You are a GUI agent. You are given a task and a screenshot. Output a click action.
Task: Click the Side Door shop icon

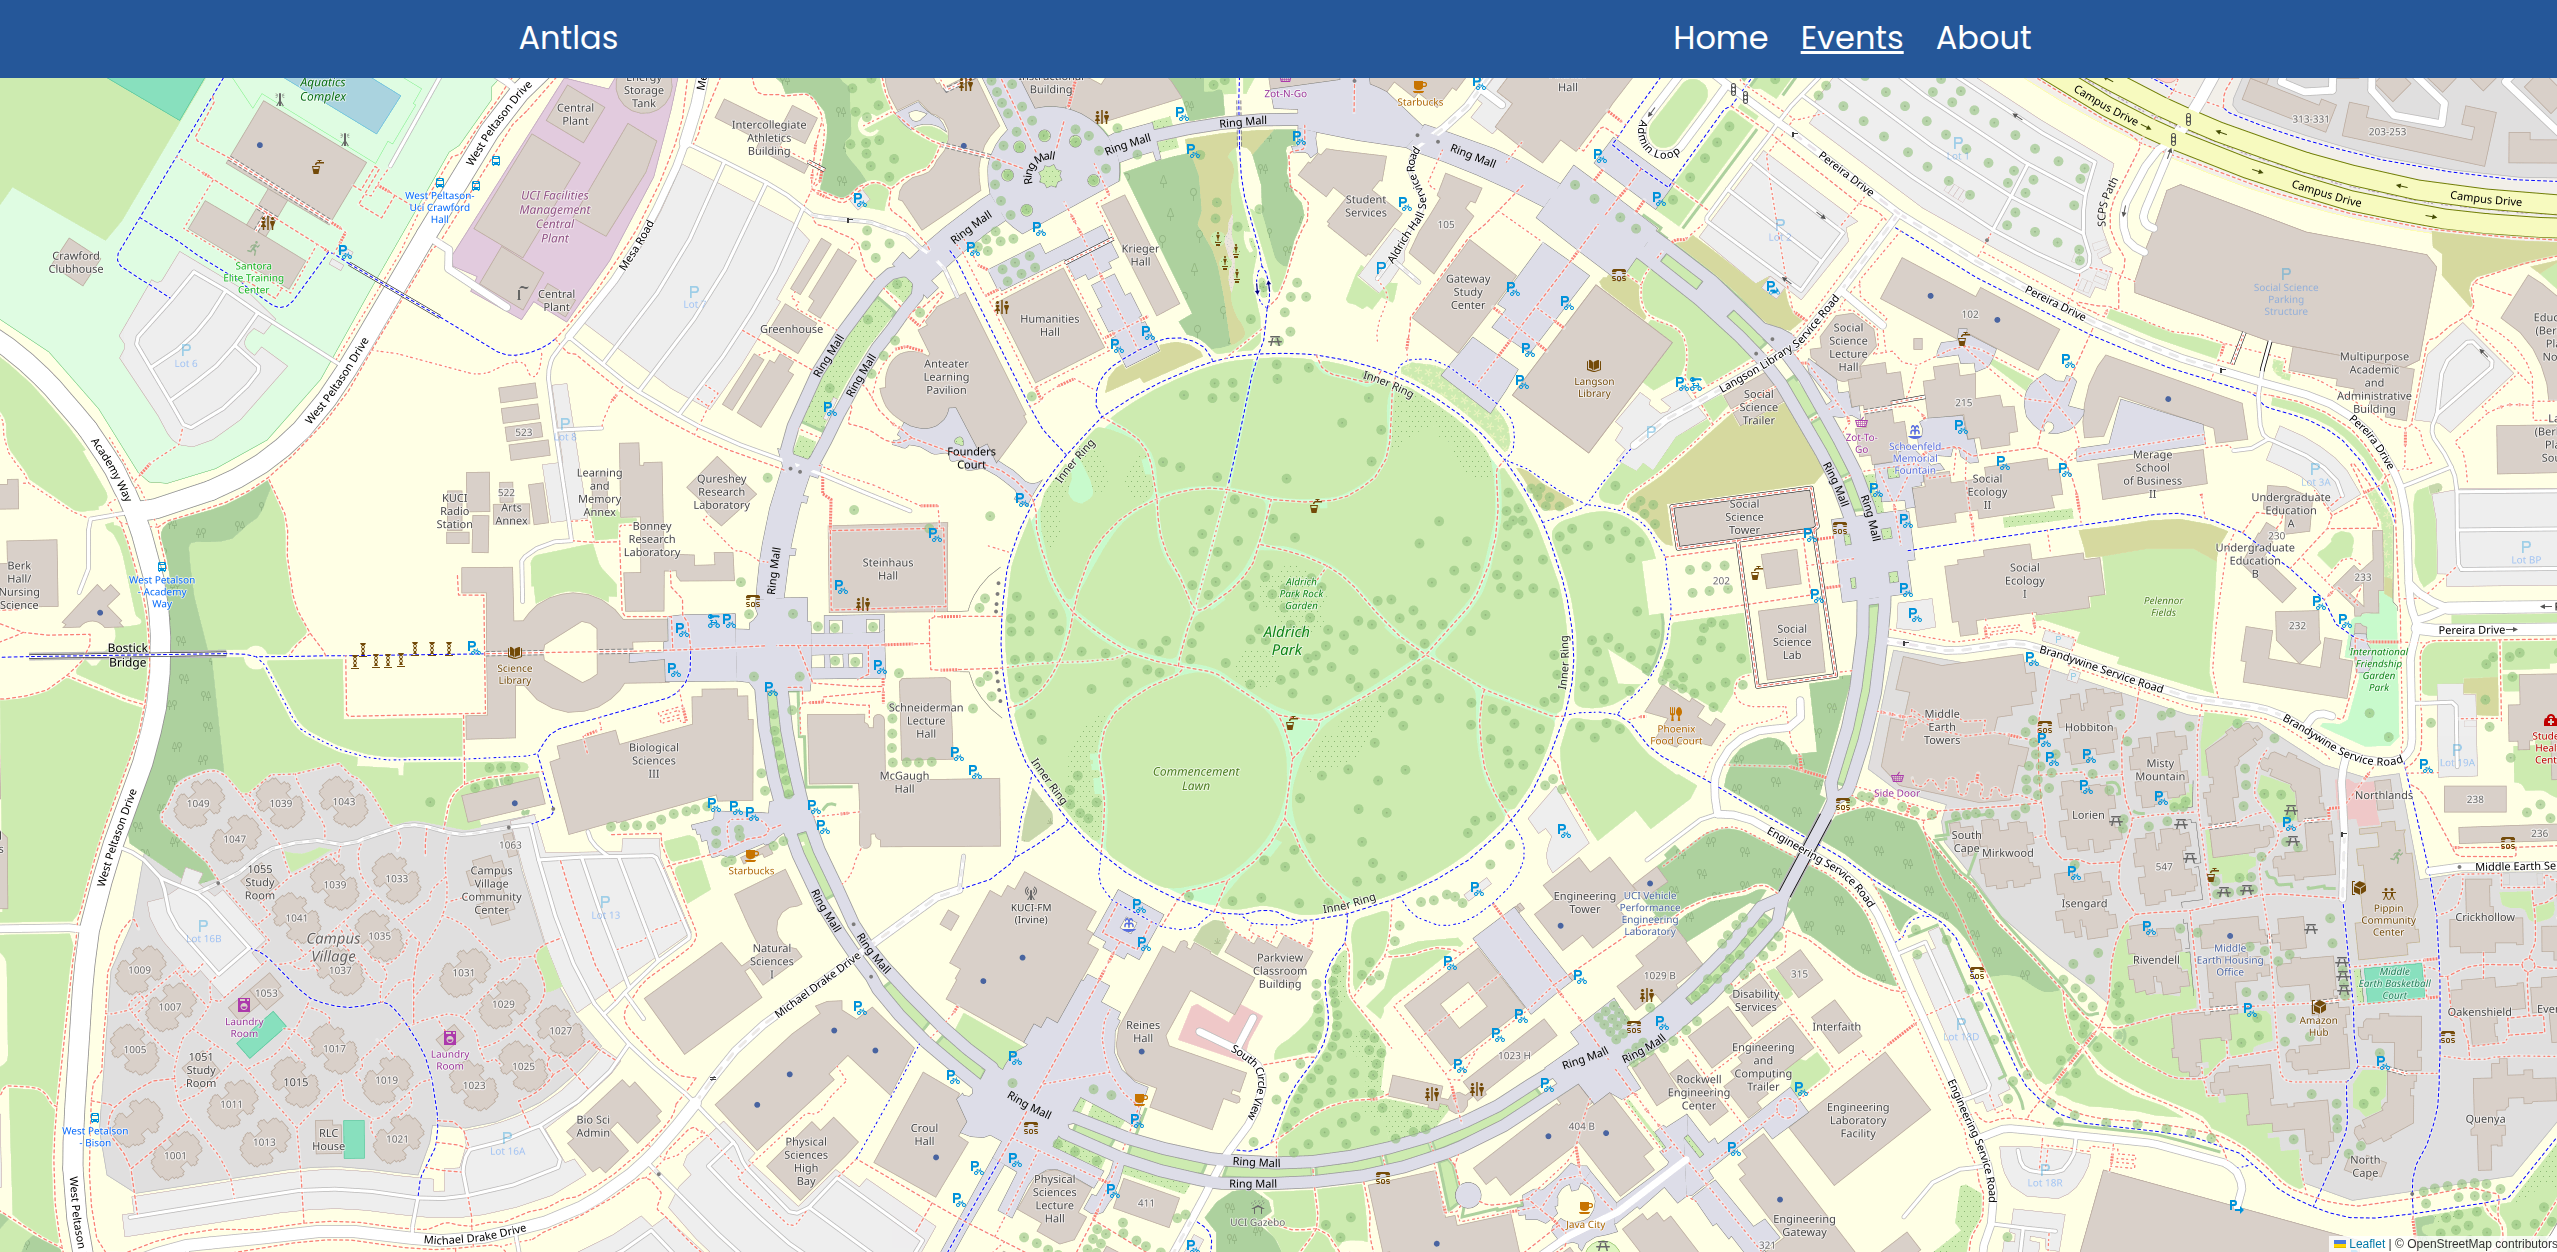click(1896, 778)
